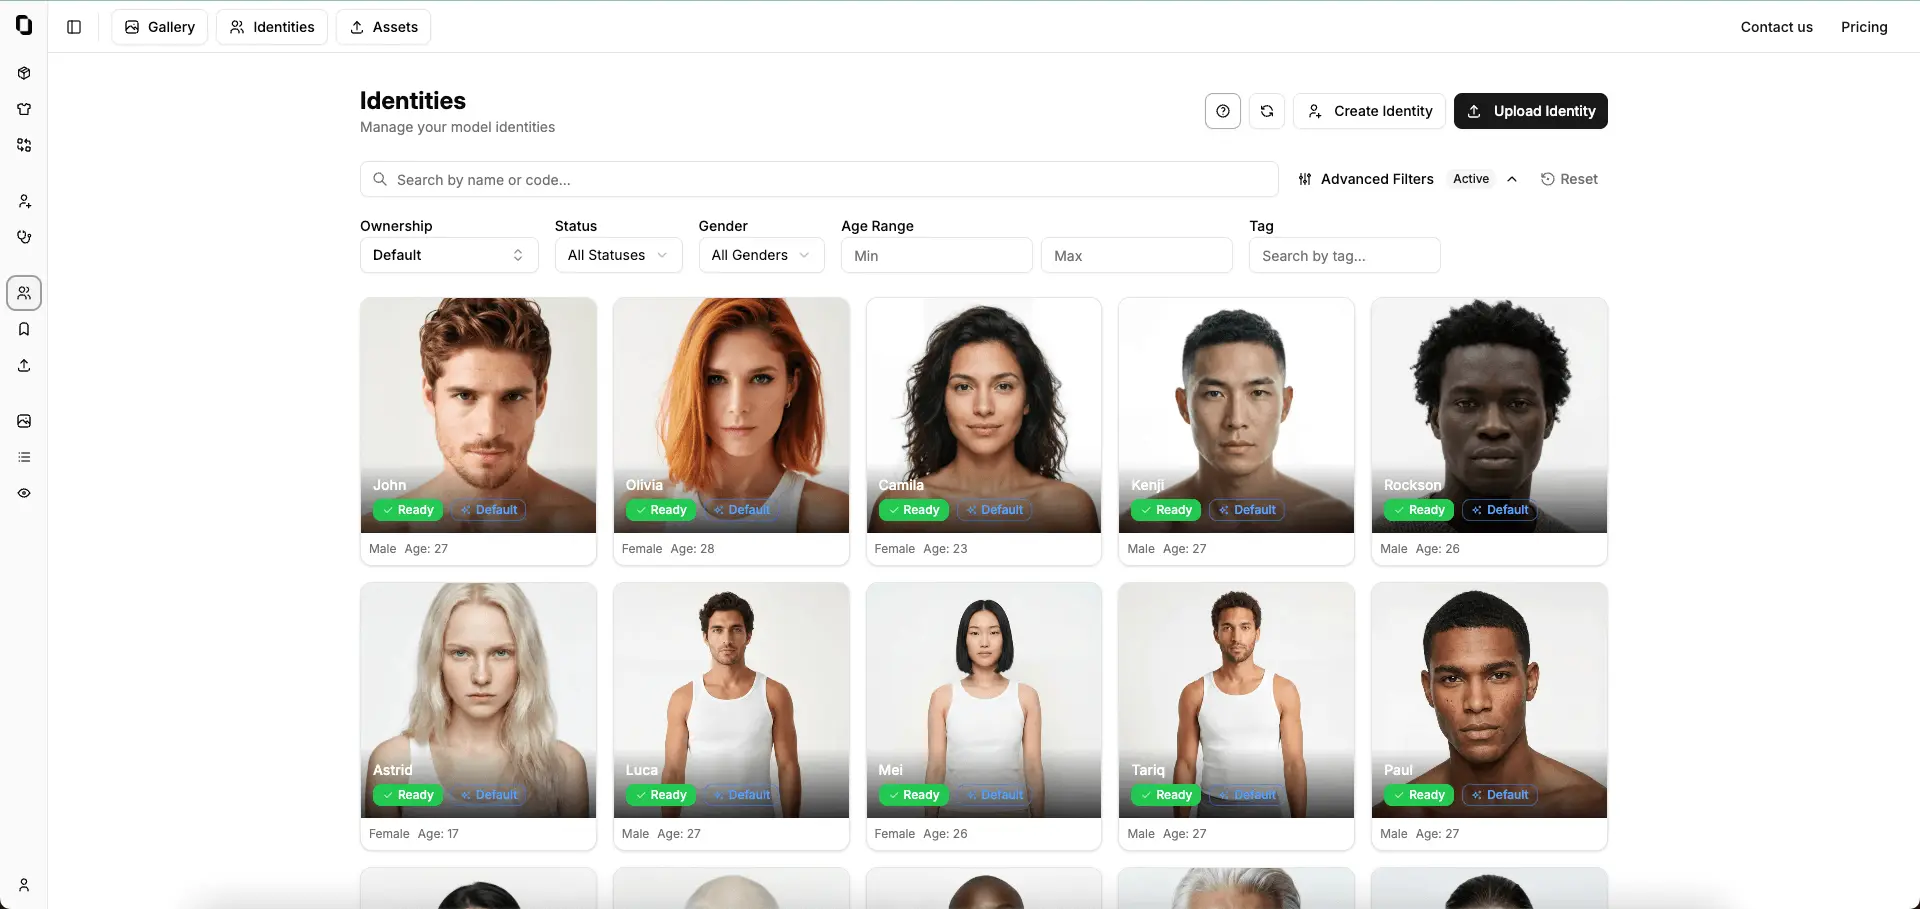The height and width of the screenshot is (909, 1920).
Task: Open the t-shirt garment icon in sidebar
Action: point(24,109)
